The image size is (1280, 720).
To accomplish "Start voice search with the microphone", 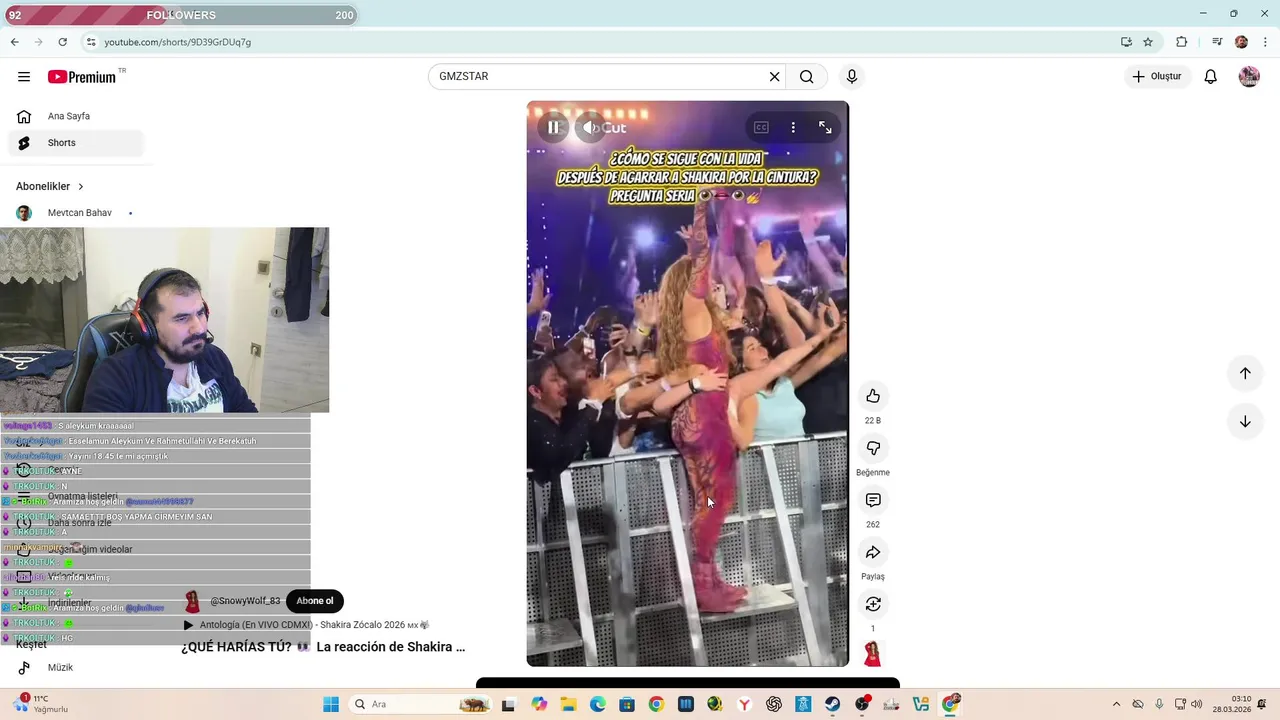I will 852,77.
